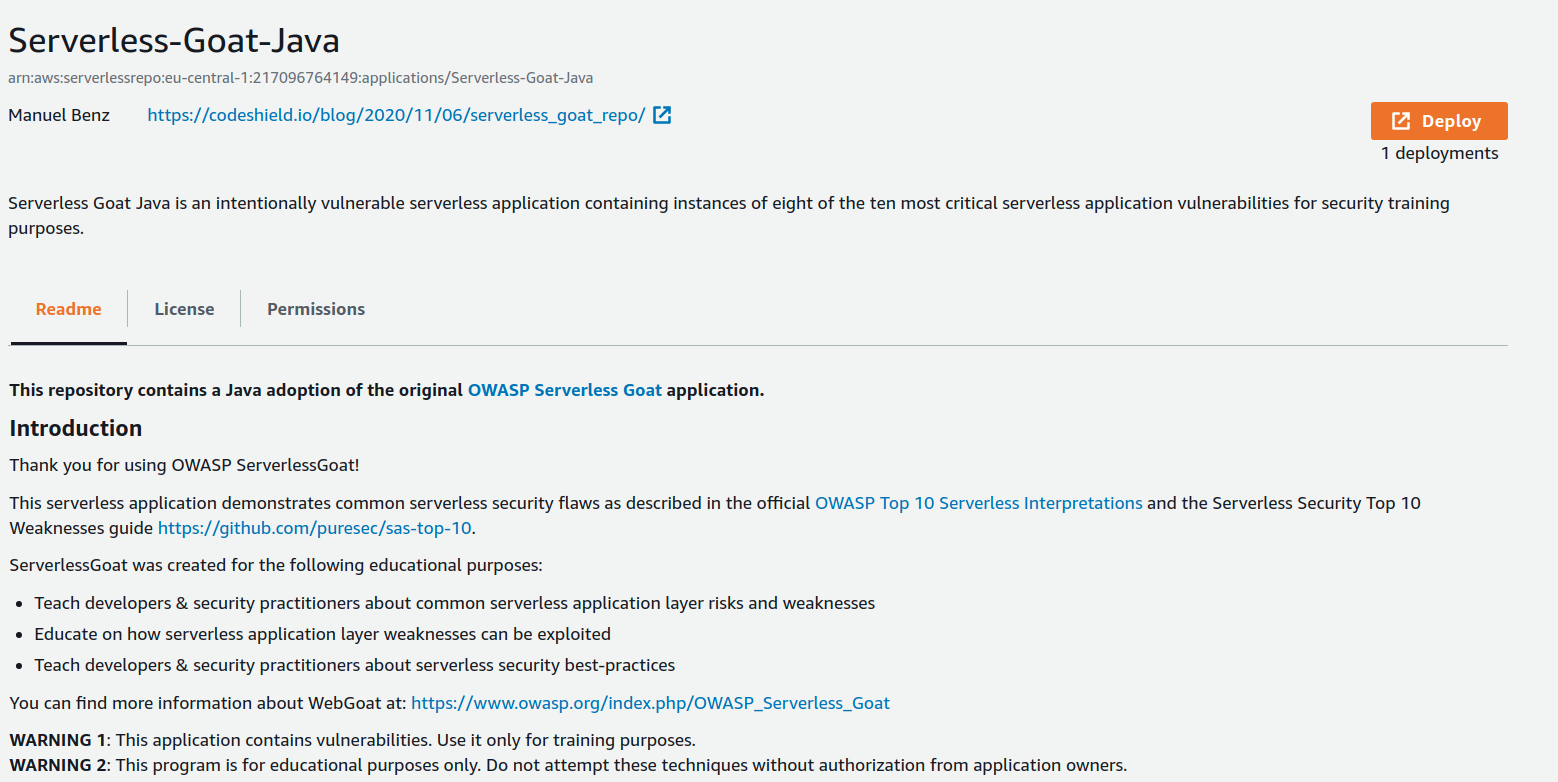
Task: Click the Introduction heading
Action: tap(75, 427)
